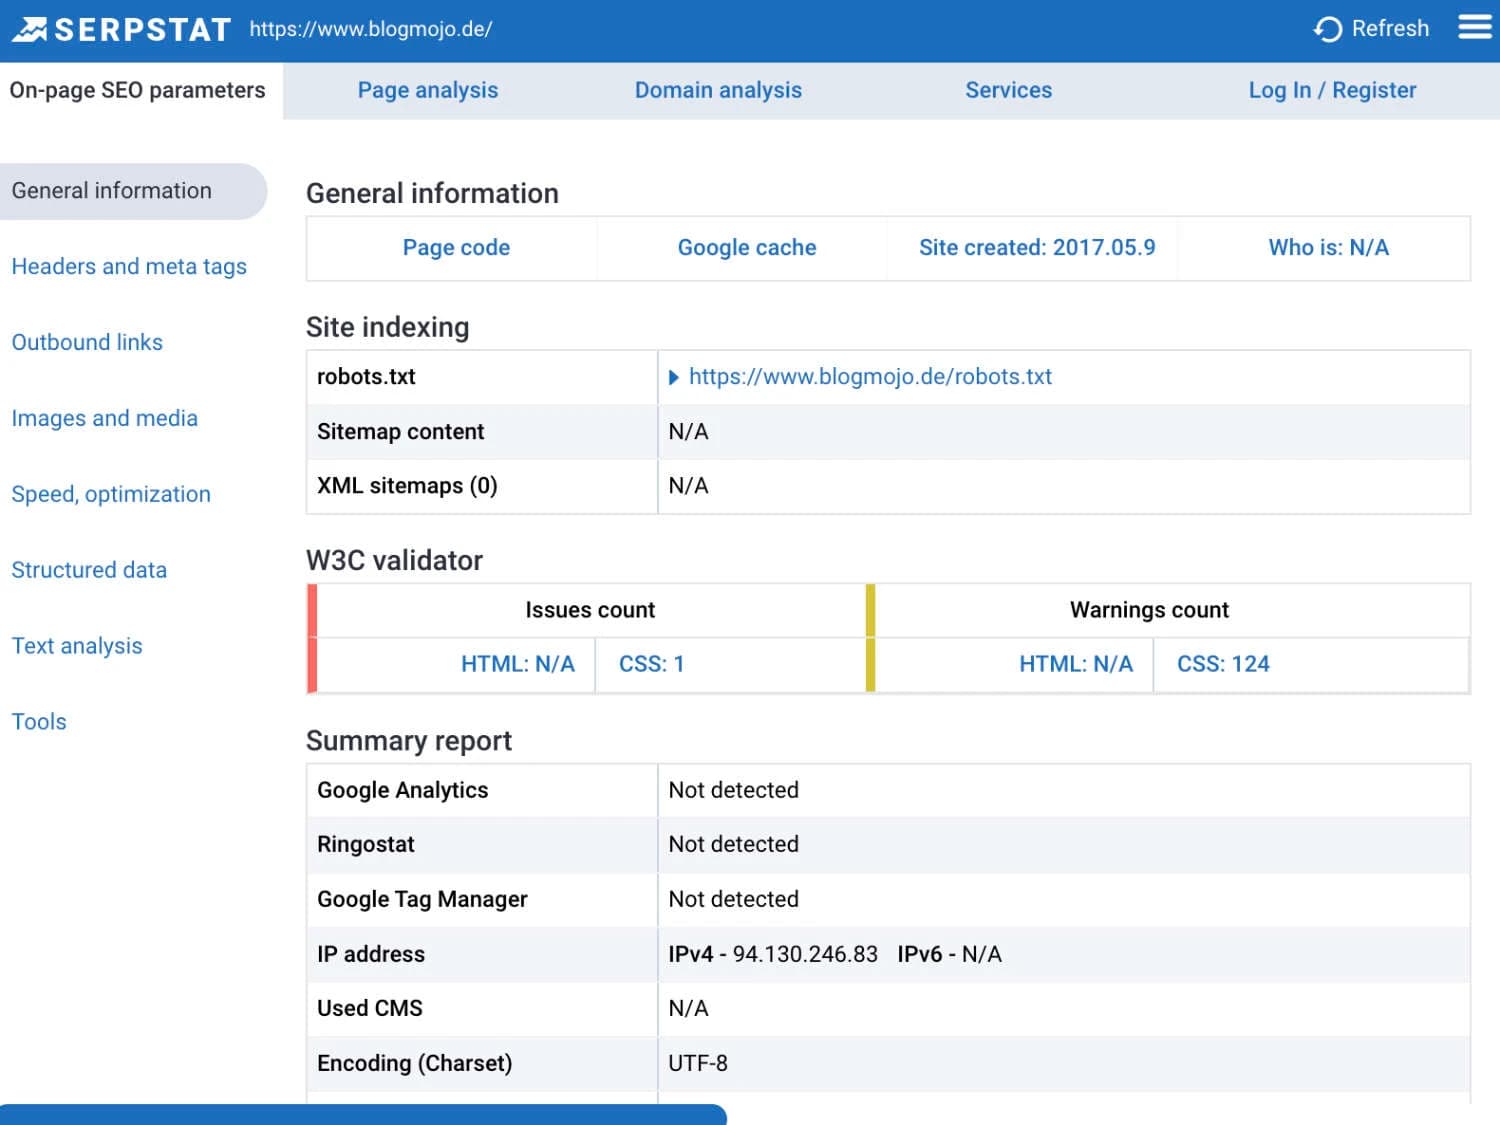
Task: Select the Images and media section
Action: coord(105,418)
